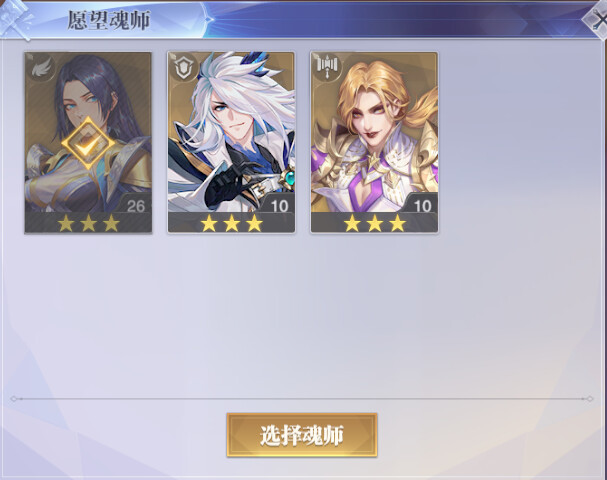The height and width of the screenshot is (480, 607).
Task: Select the blonde soul master card
Action: point(374,142)
